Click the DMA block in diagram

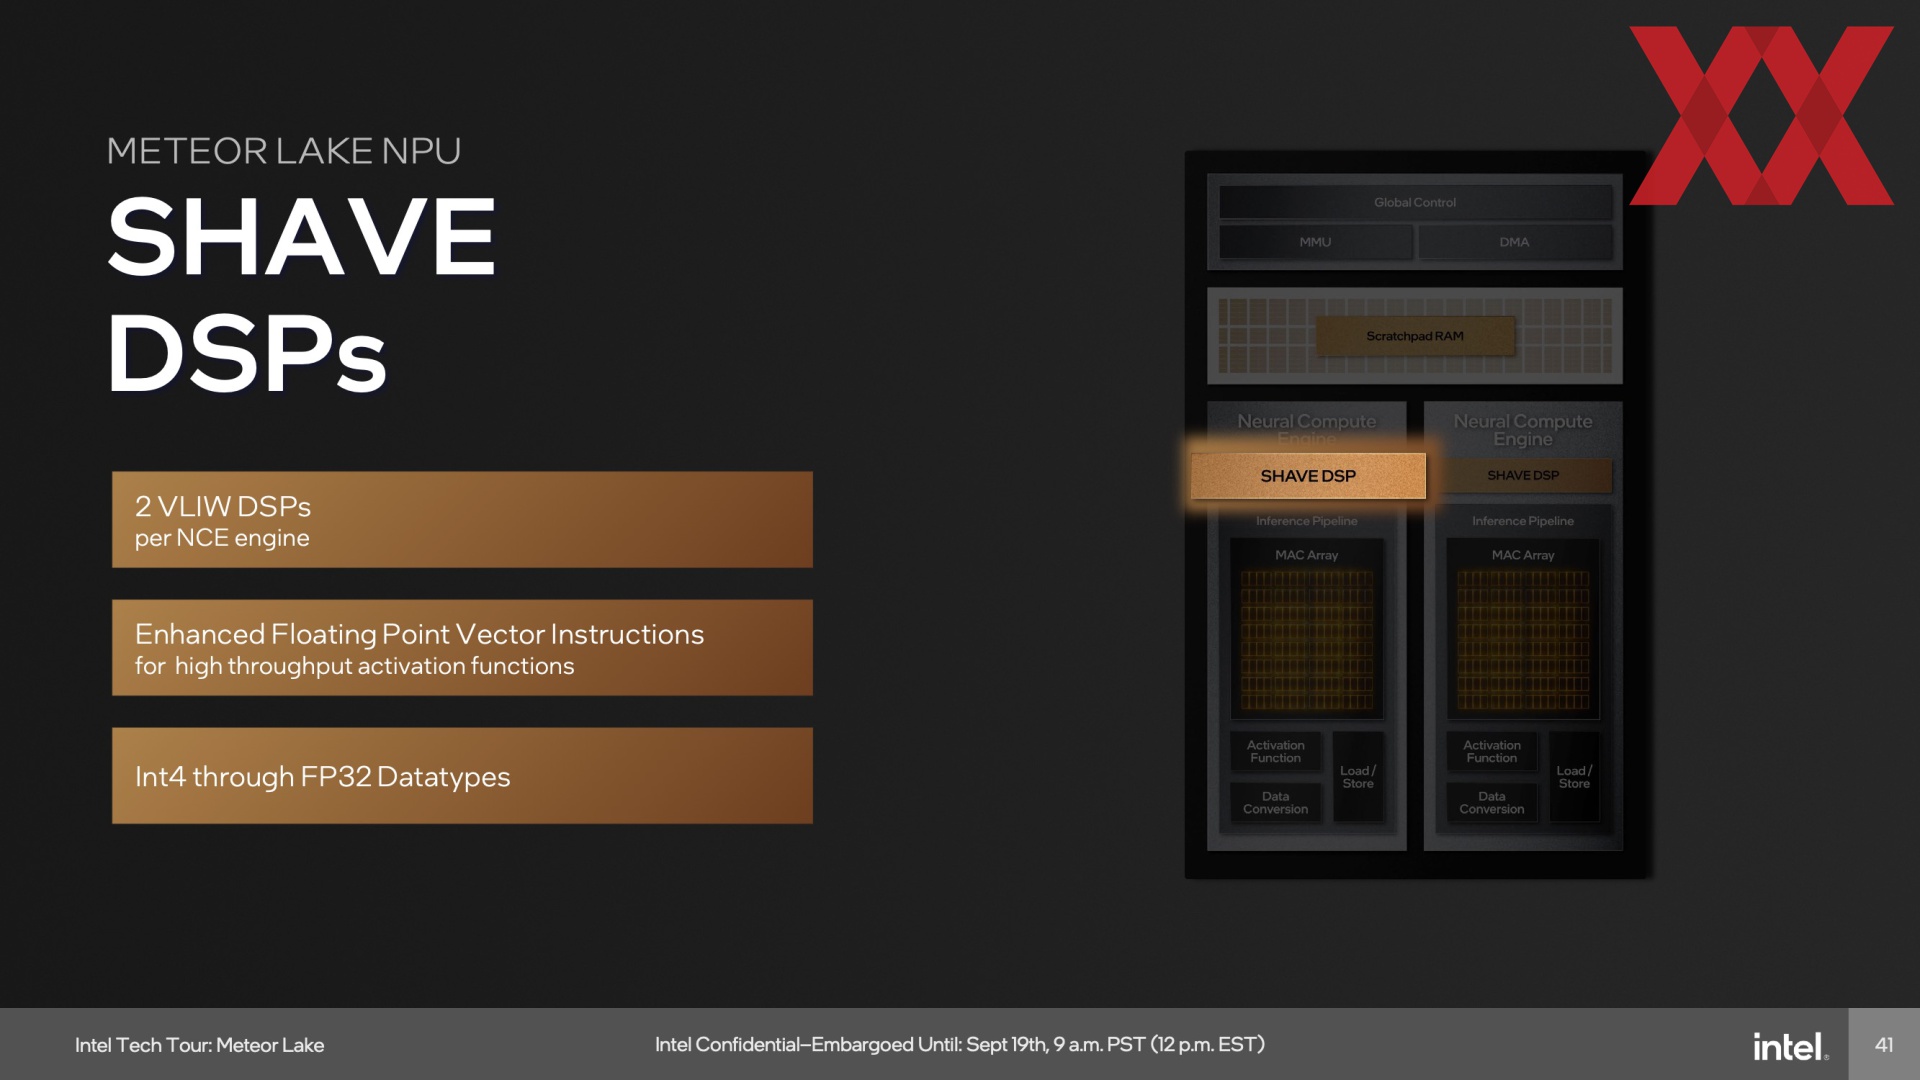1514,242
